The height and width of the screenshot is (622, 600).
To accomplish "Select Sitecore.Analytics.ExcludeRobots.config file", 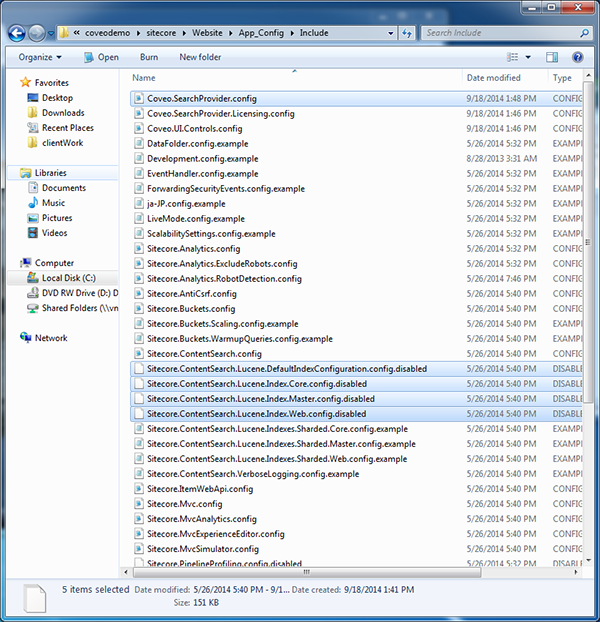I will 222,264.
